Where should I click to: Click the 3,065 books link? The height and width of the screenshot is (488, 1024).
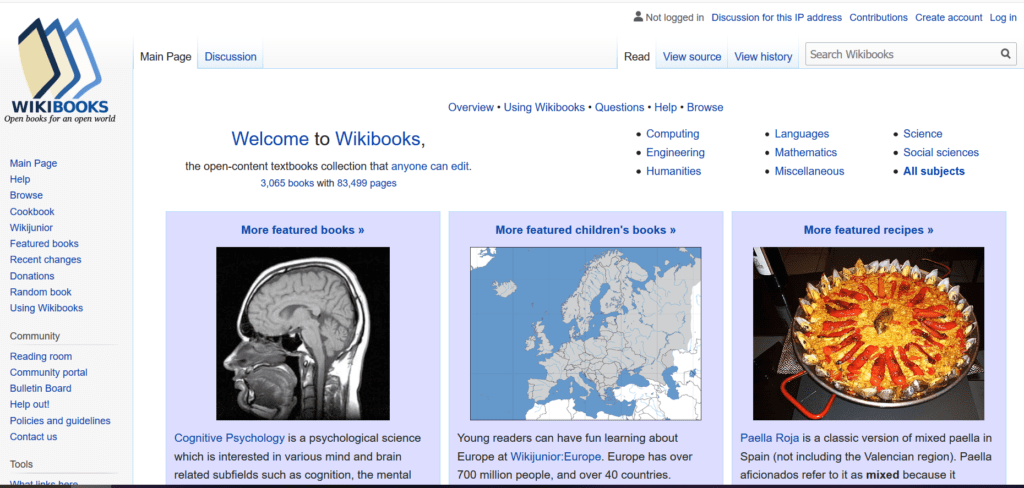pyautogui.click(x=287, y=184)
